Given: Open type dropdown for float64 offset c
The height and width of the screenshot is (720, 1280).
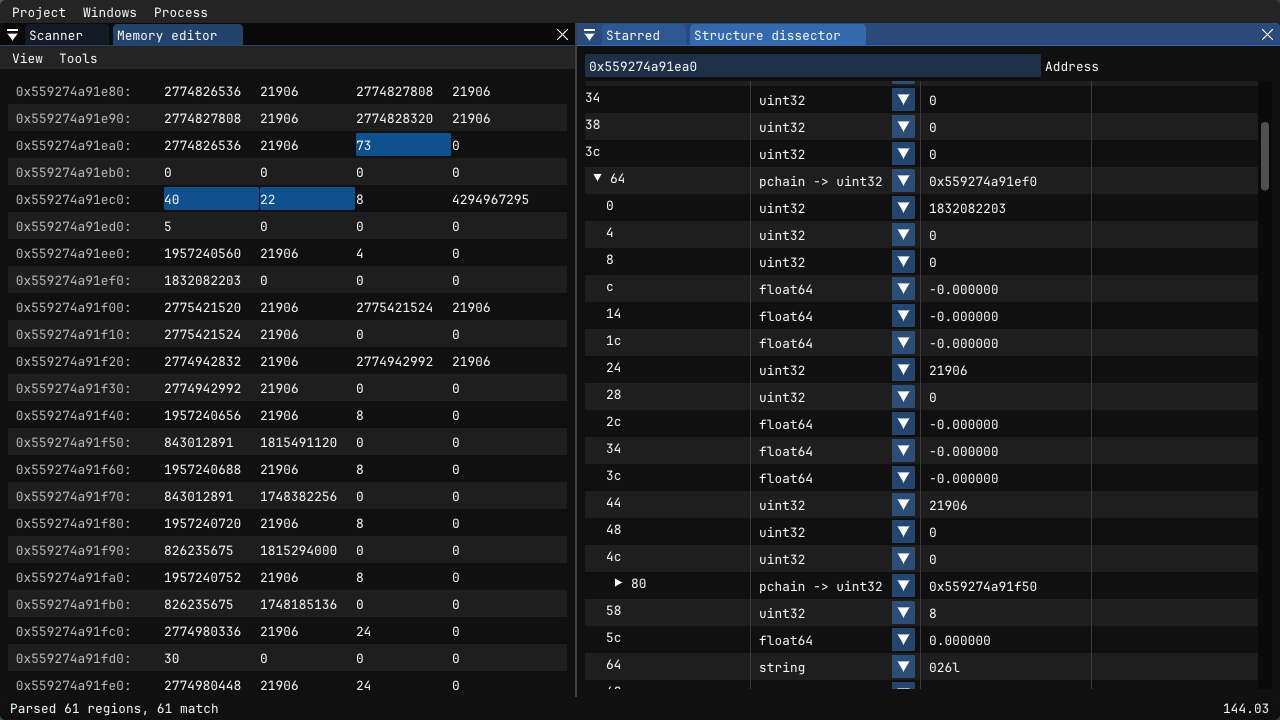Looking at the screenshot, I should click(904, 289).
